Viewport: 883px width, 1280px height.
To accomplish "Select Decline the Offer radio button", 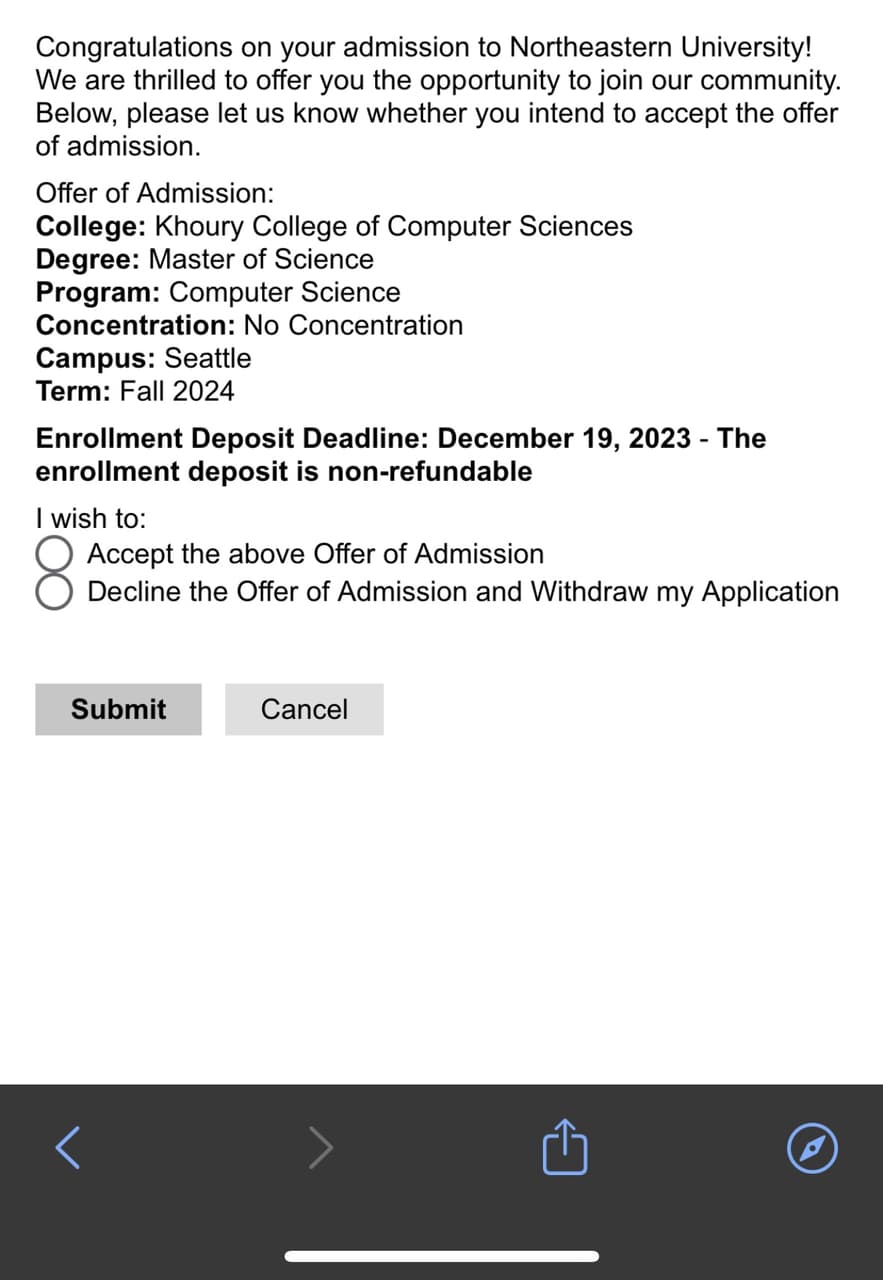I will pos(55,591).
